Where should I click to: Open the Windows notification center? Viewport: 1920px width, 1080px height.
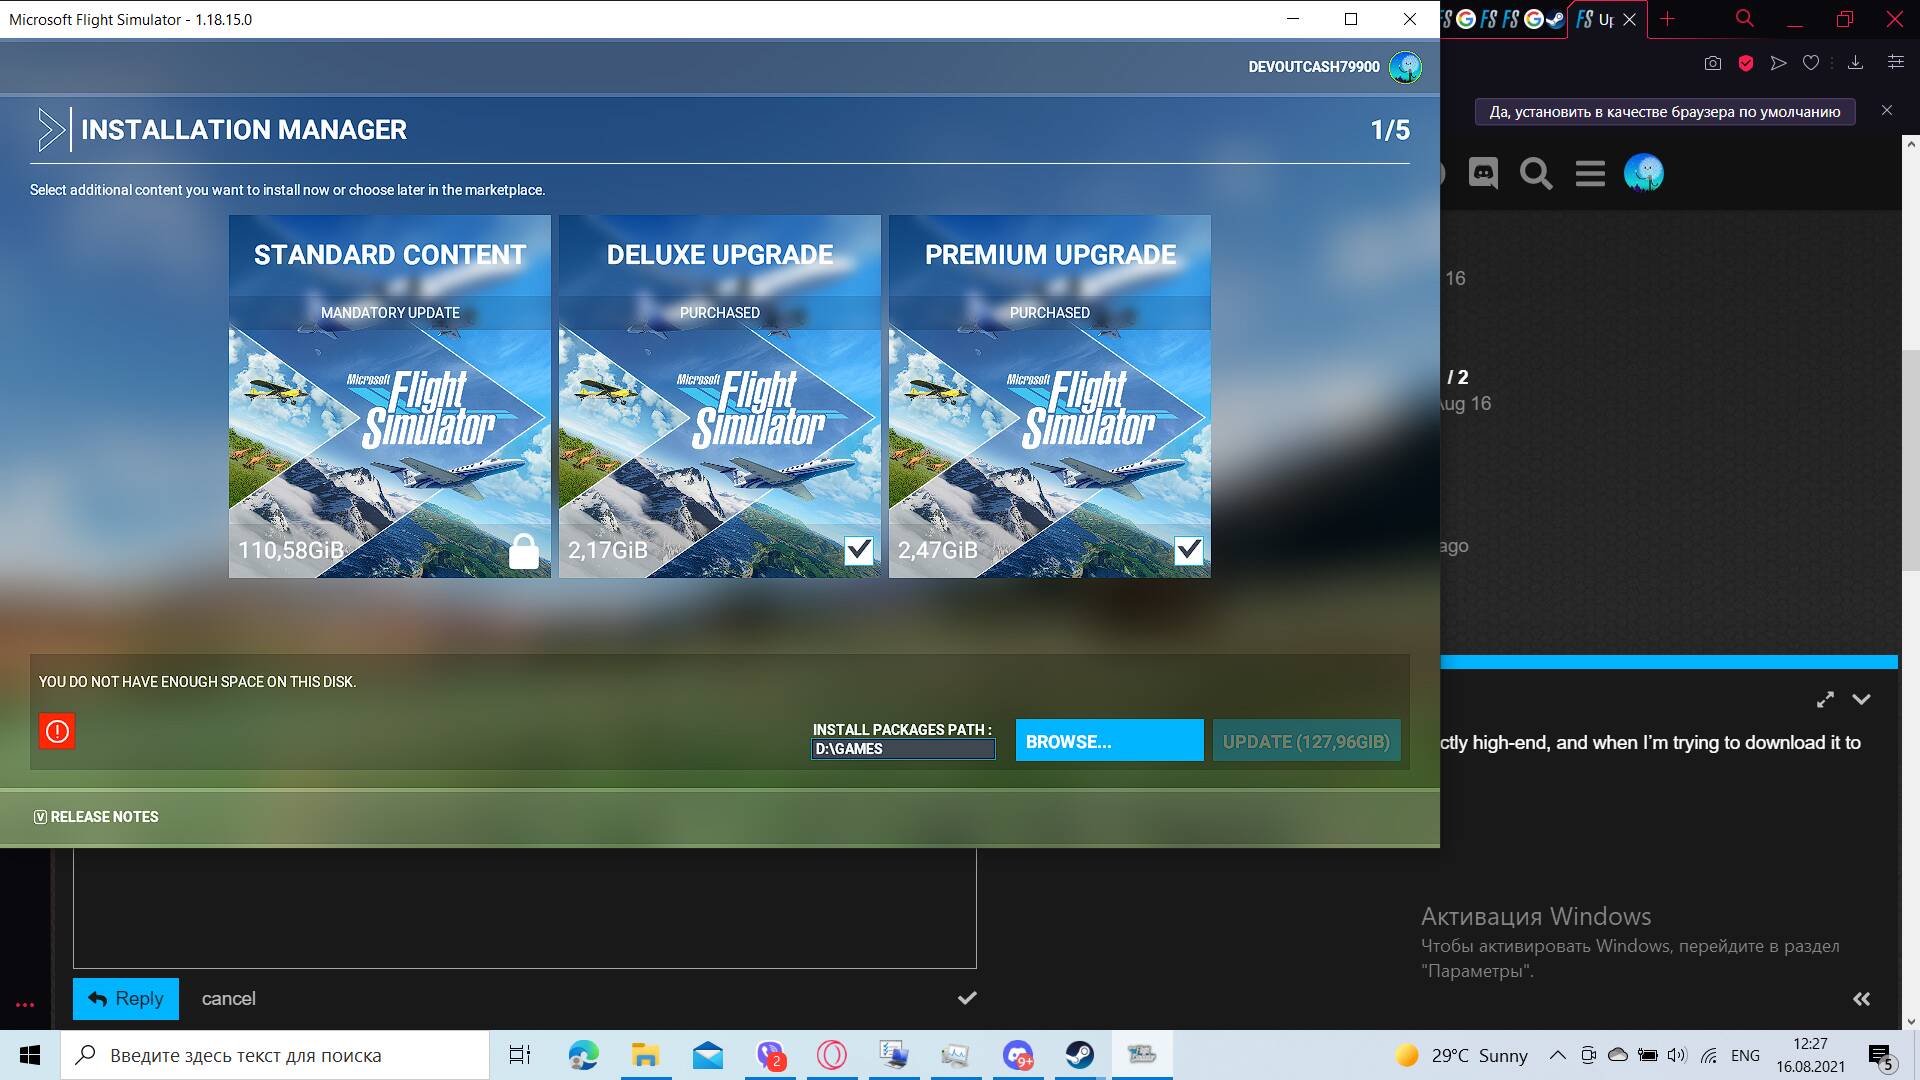(x=1880, y=1056)
